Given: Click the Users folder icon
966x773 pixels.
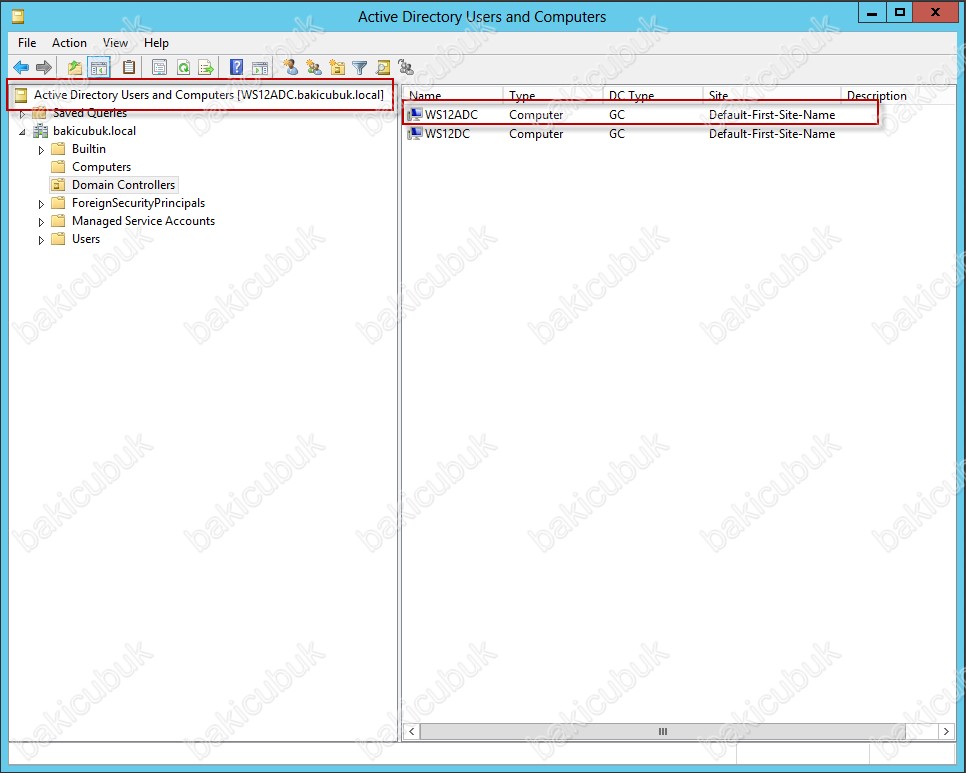Looking at the screenshot, I should tap(59, 239).
